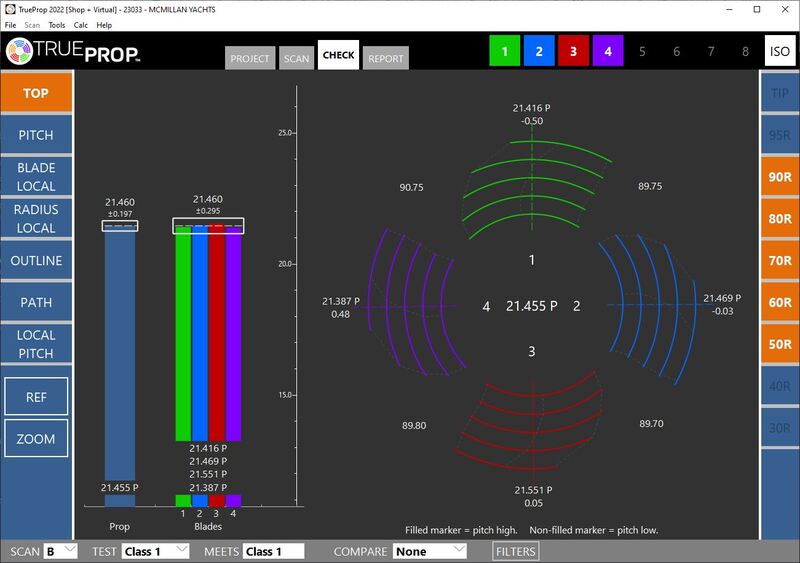Select purple blade 4 button
Screen dimensions: 800x563
607,51
